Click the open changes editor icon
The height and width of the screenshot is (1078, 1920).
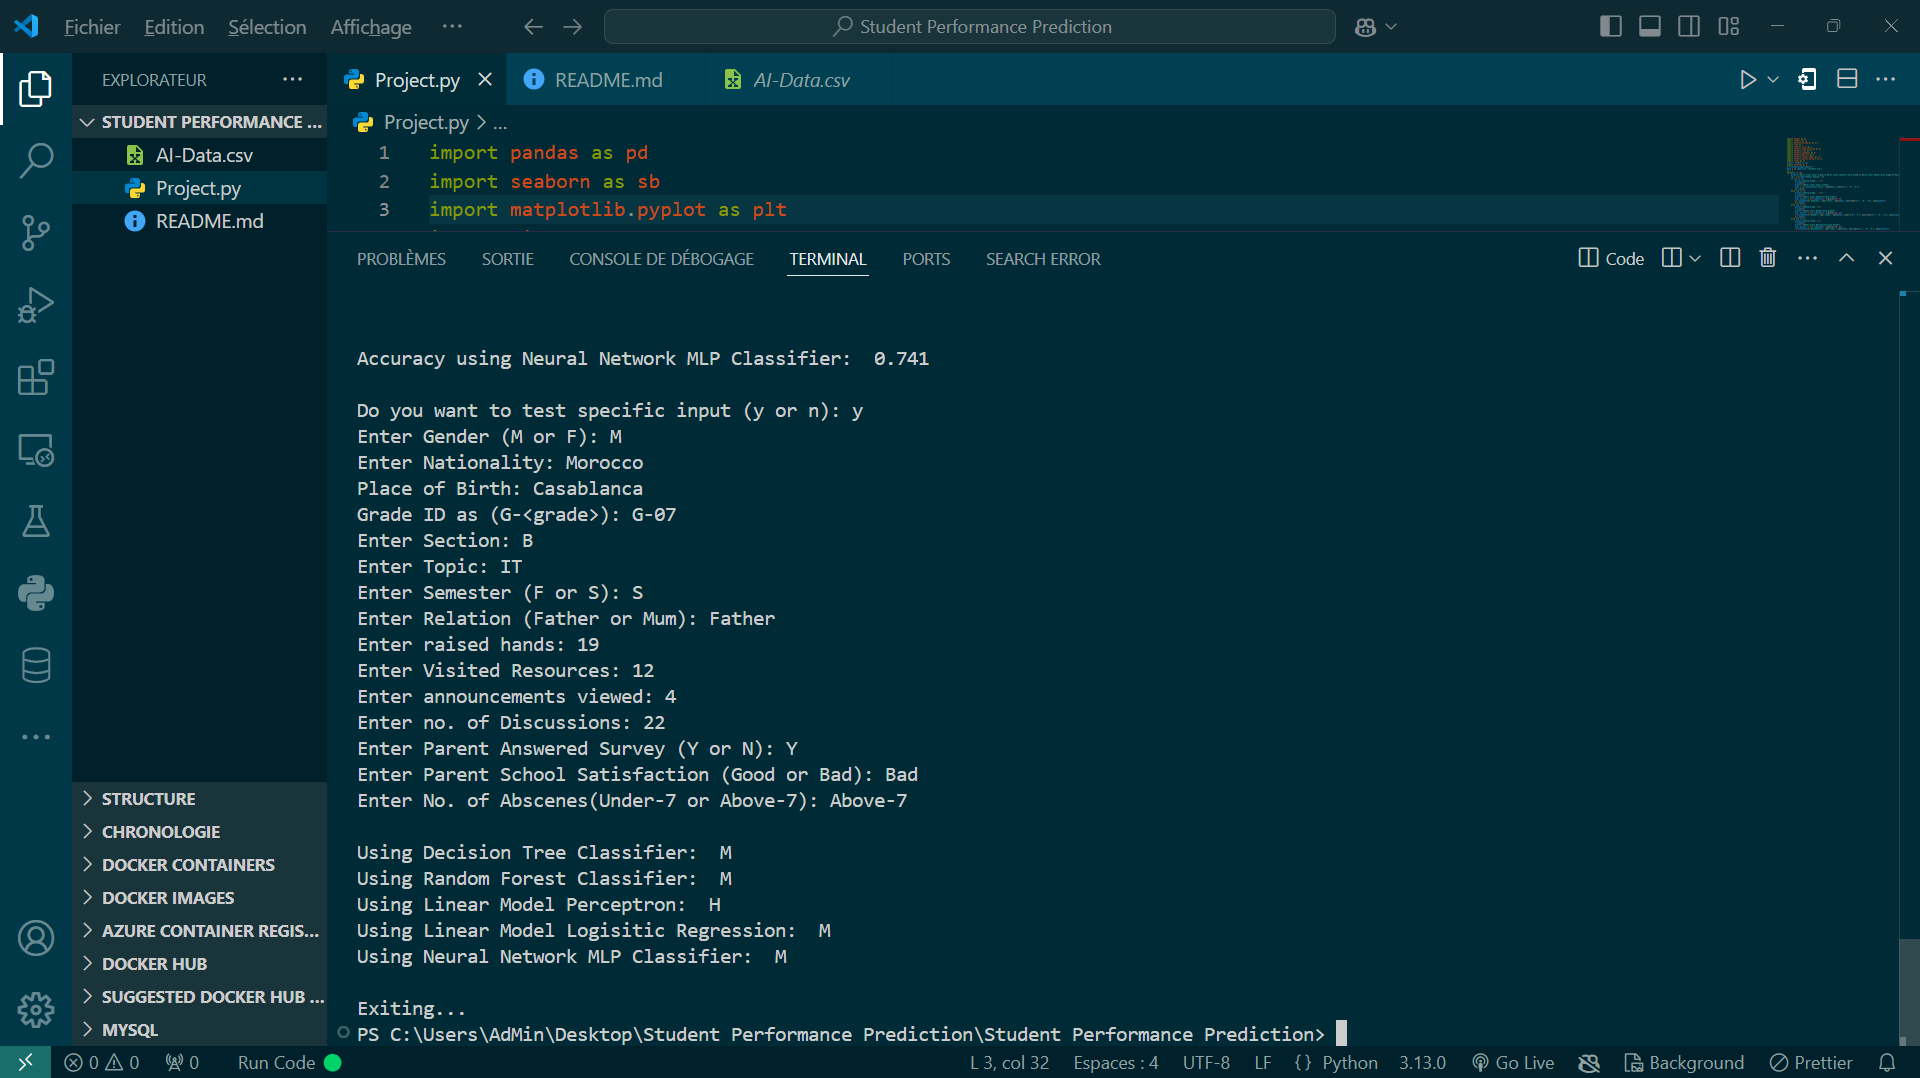(1807, 80)
